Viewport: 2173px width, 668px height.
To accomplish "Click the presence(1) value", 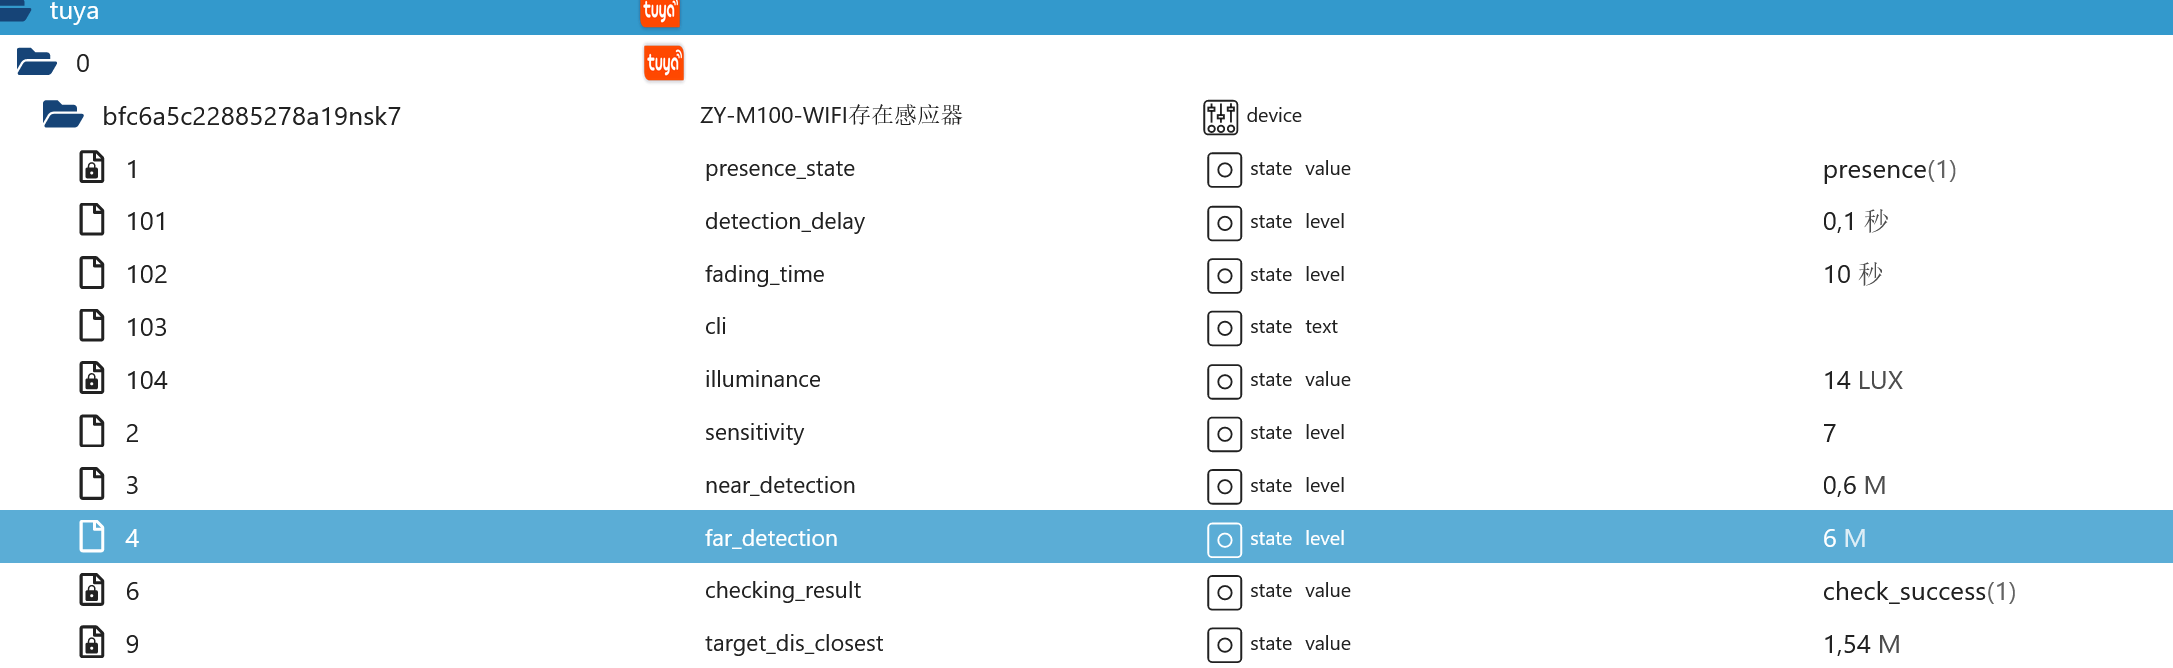I will (x=1889, y=169).
